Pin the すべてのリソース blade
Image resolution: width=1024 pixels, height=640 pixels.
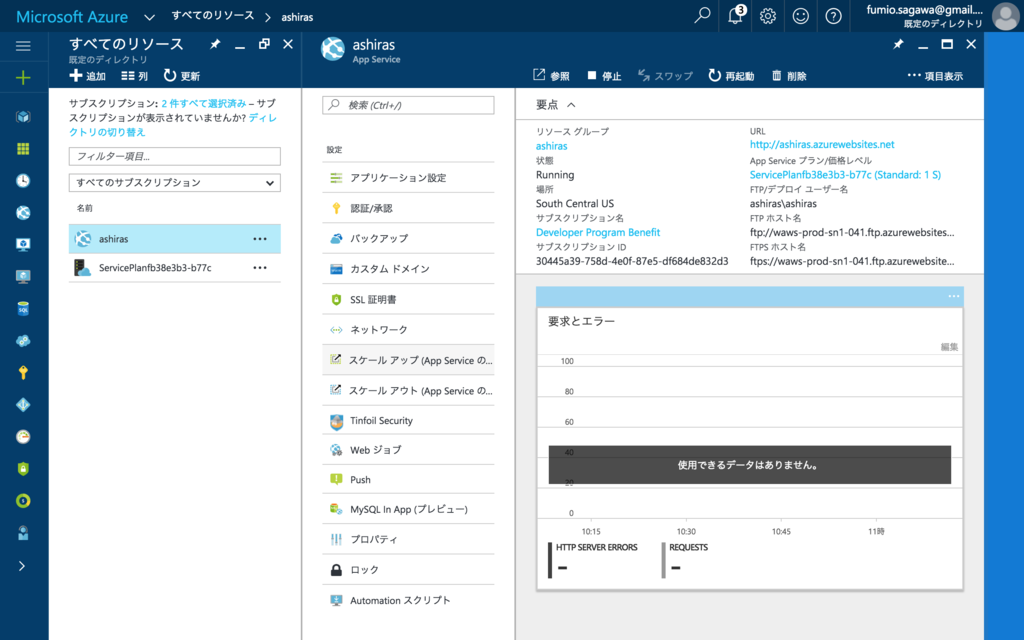point(215,44)
